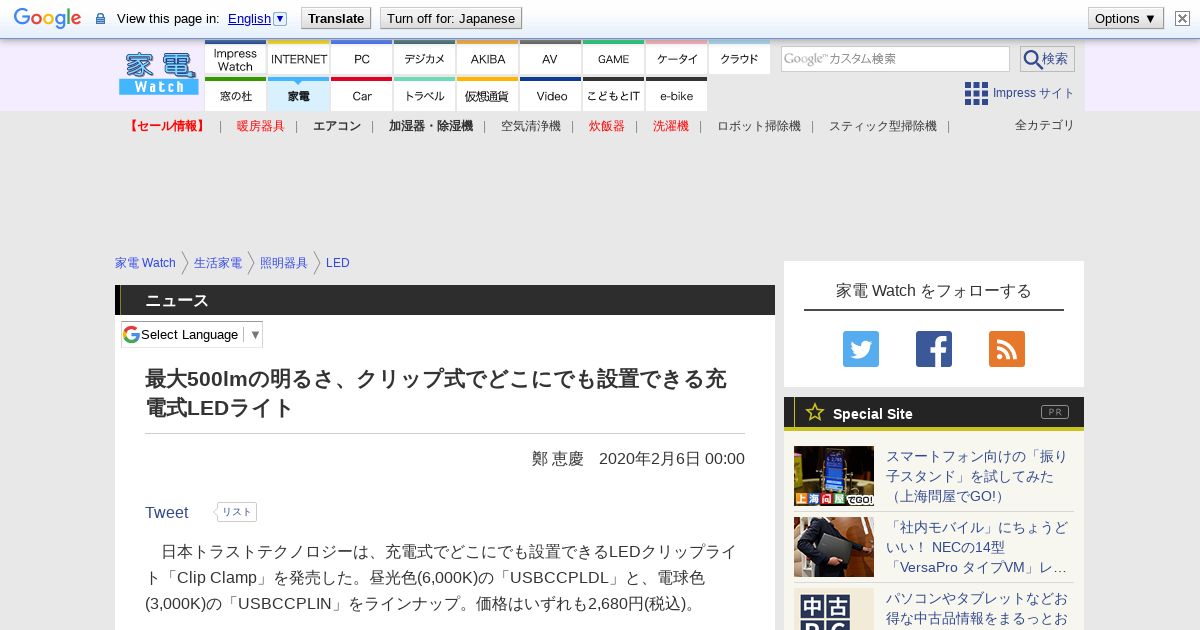Open the クラウド tab
This screenshot has width=1200, height=630.
pyautogui.click(x=739, y=59)
